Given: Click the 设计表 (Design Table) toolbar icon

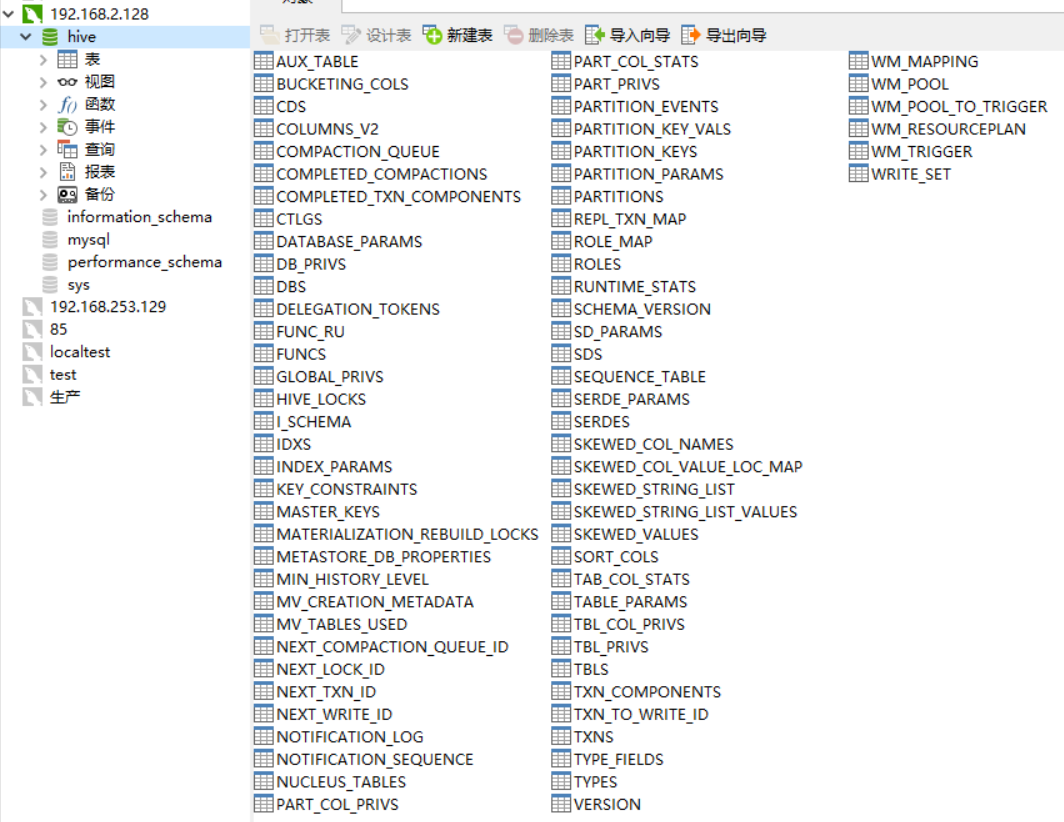Looking at the screenshot, I should (352, 35).
